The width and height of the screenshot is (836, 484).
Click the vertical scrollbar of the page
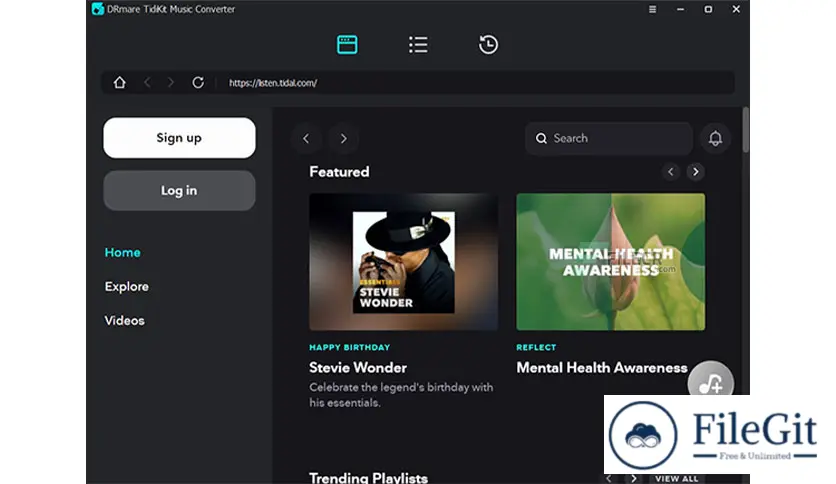[x=745, y=130]
